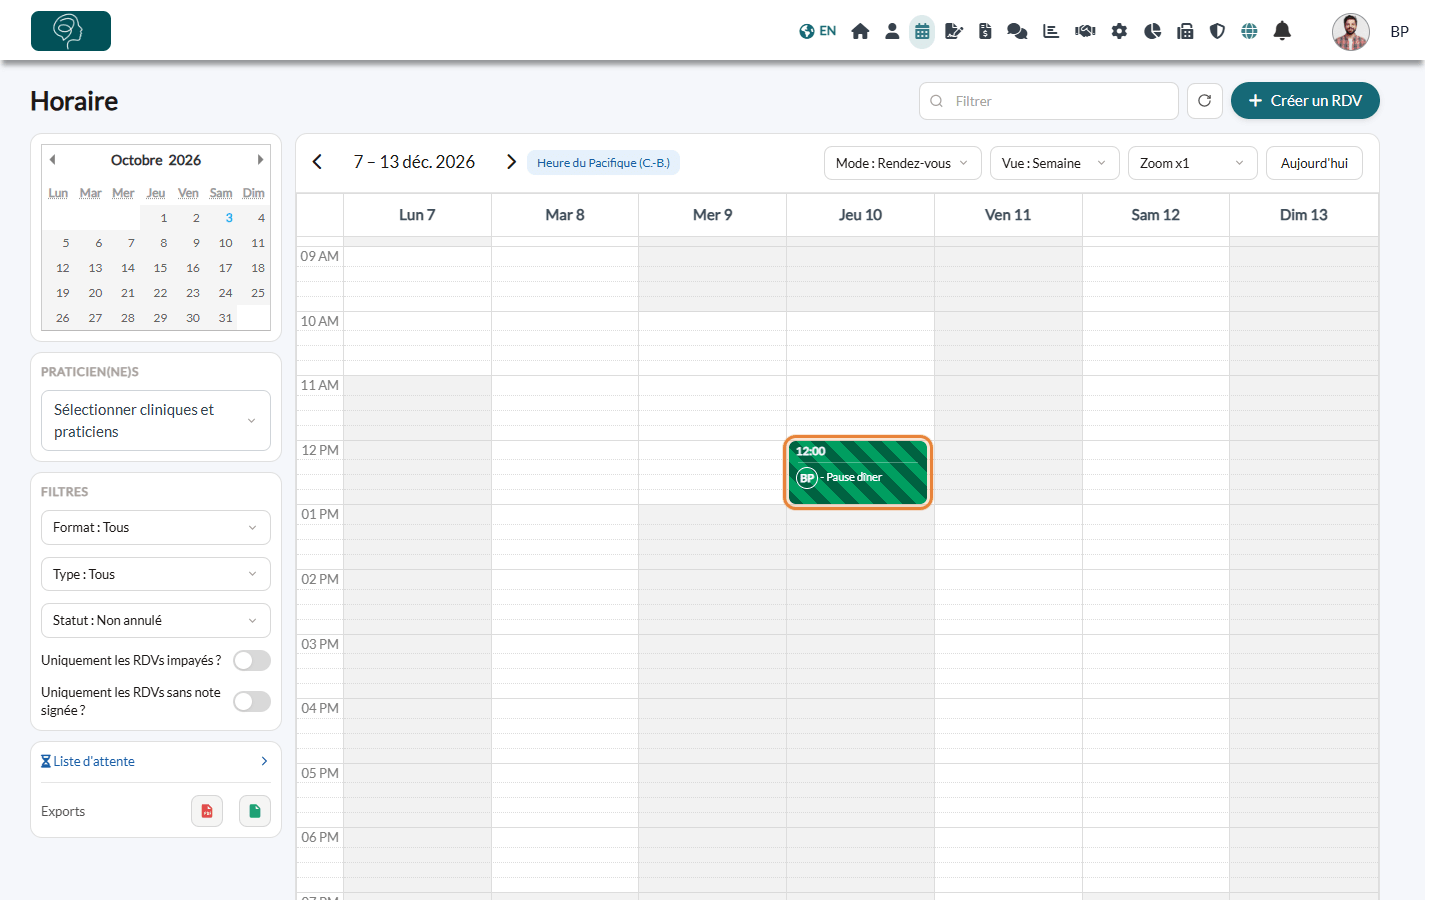The height and width of the screenshot is (900, 1440).
Task: Refresh the schedule
Action: [1205, 101]
